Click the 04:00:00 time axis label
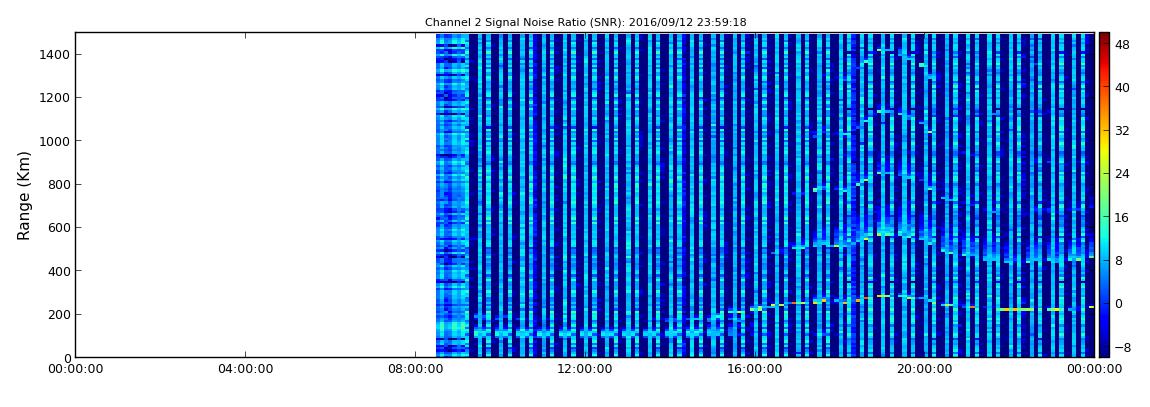The width and height of the screenshot is (1150, 407). coord(246,370)
